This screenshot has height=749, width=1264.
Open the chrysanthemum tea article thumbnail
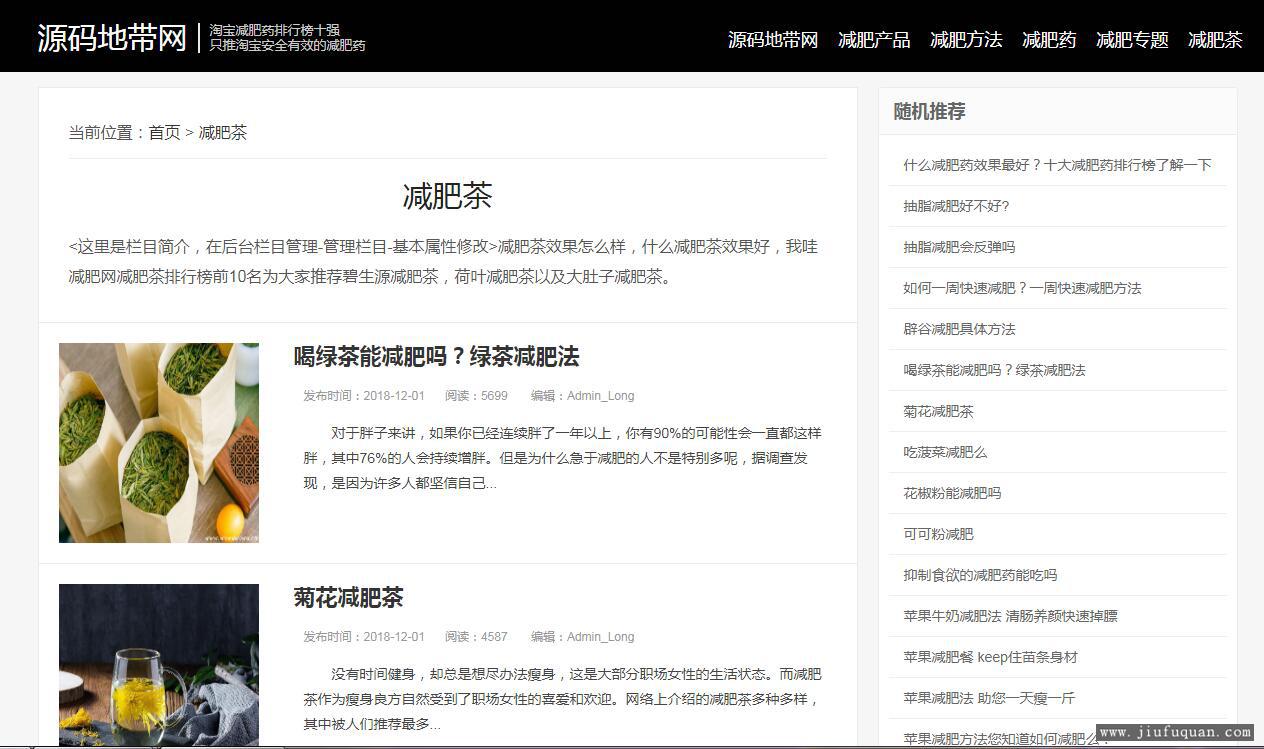coord(159,665)
